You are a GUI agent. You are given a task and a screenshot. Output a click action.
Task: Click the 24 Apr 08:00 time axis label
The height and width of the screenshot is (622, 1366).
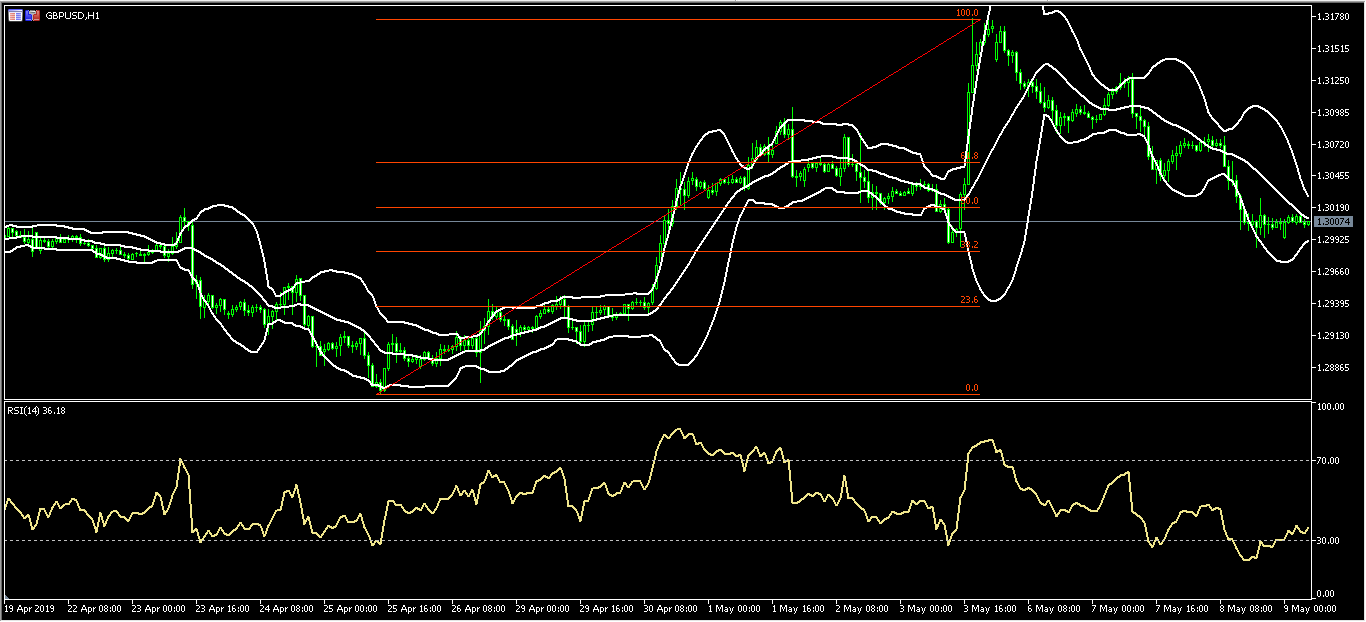click(286, 607)
